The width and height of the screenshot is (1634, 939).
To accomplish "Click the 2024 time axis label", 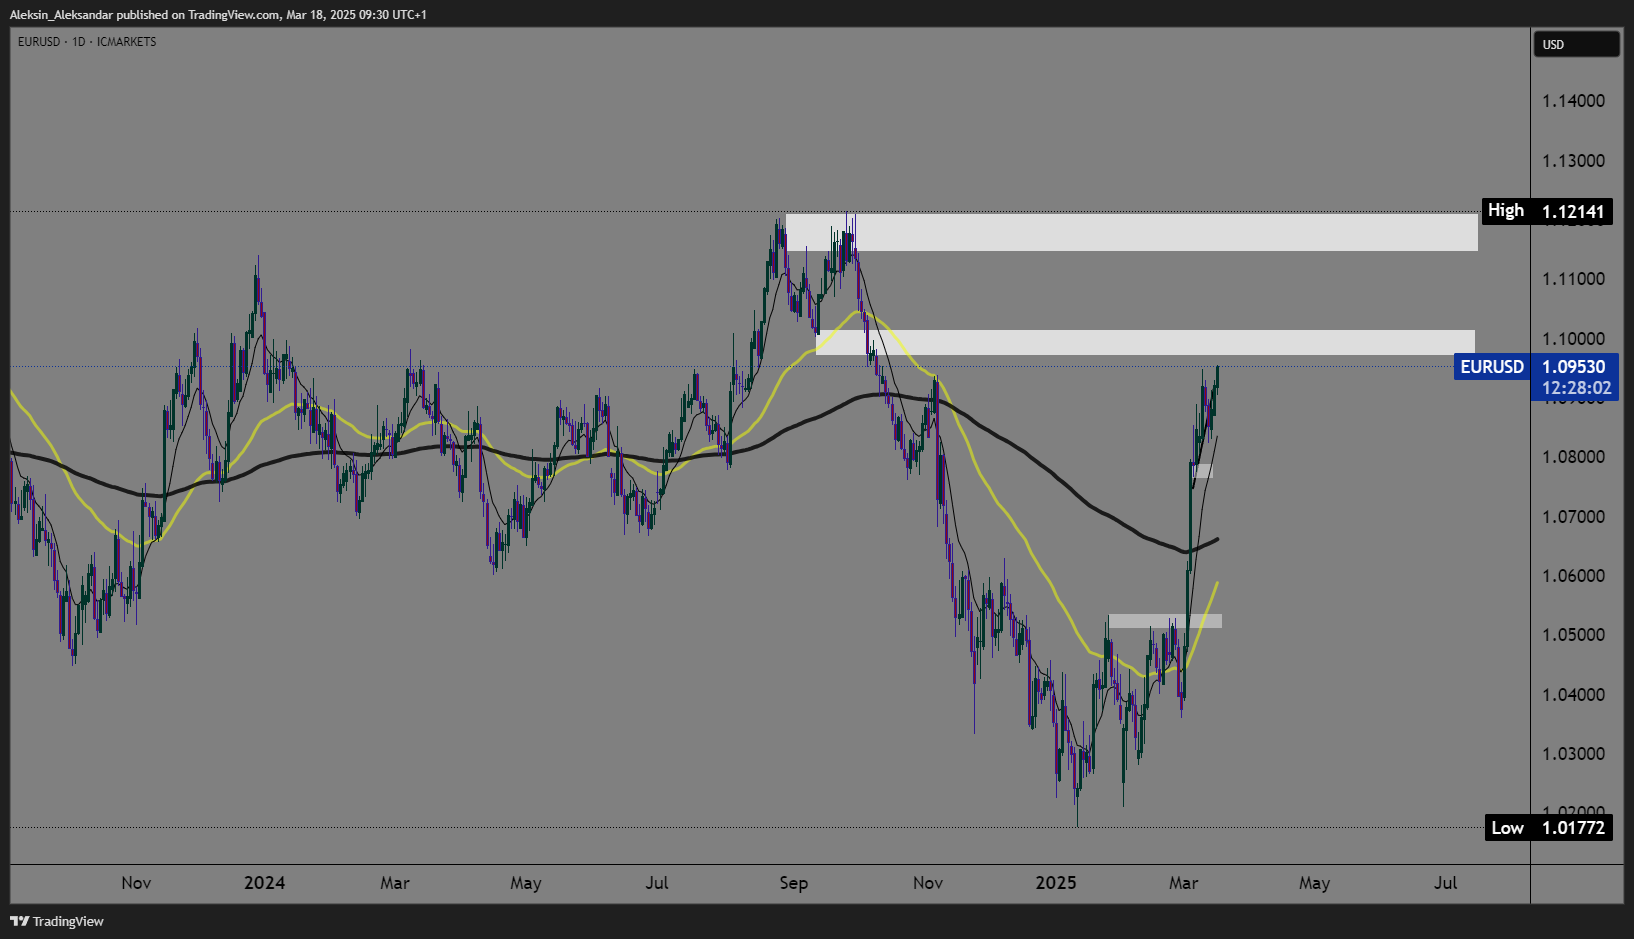I will click(x=265, y=883).
